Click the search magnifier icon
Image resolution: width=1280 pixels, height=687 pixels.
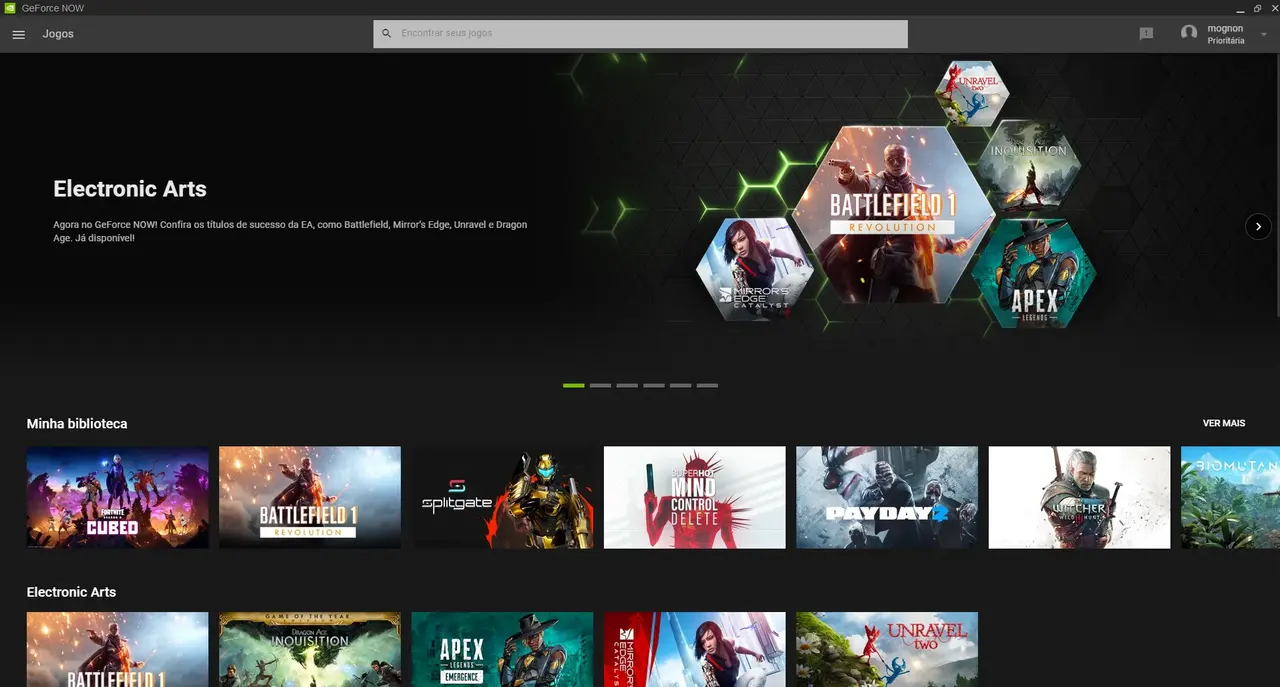387,34
